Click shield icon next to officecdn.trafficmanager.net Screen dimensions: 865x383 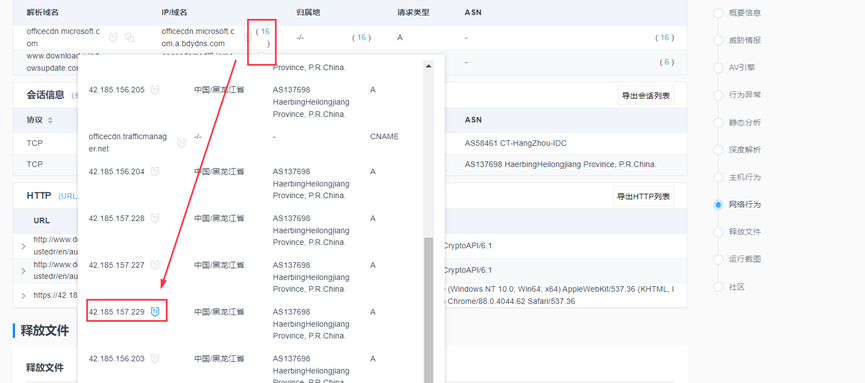(181, 143)
